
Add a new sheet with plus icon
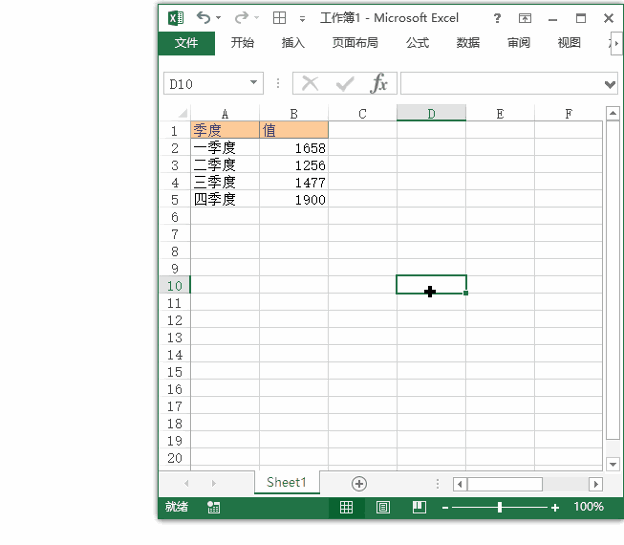(x=359, y=483)
